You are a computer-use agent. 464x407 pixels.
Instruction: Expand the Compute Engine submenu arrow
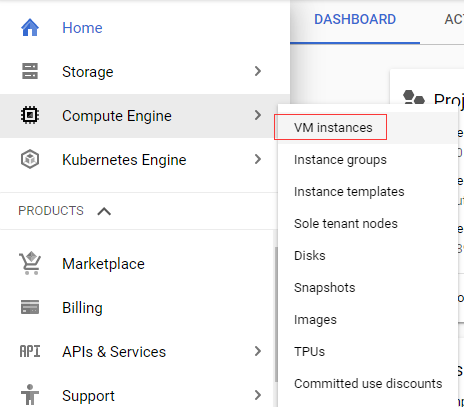pos(258,115)
